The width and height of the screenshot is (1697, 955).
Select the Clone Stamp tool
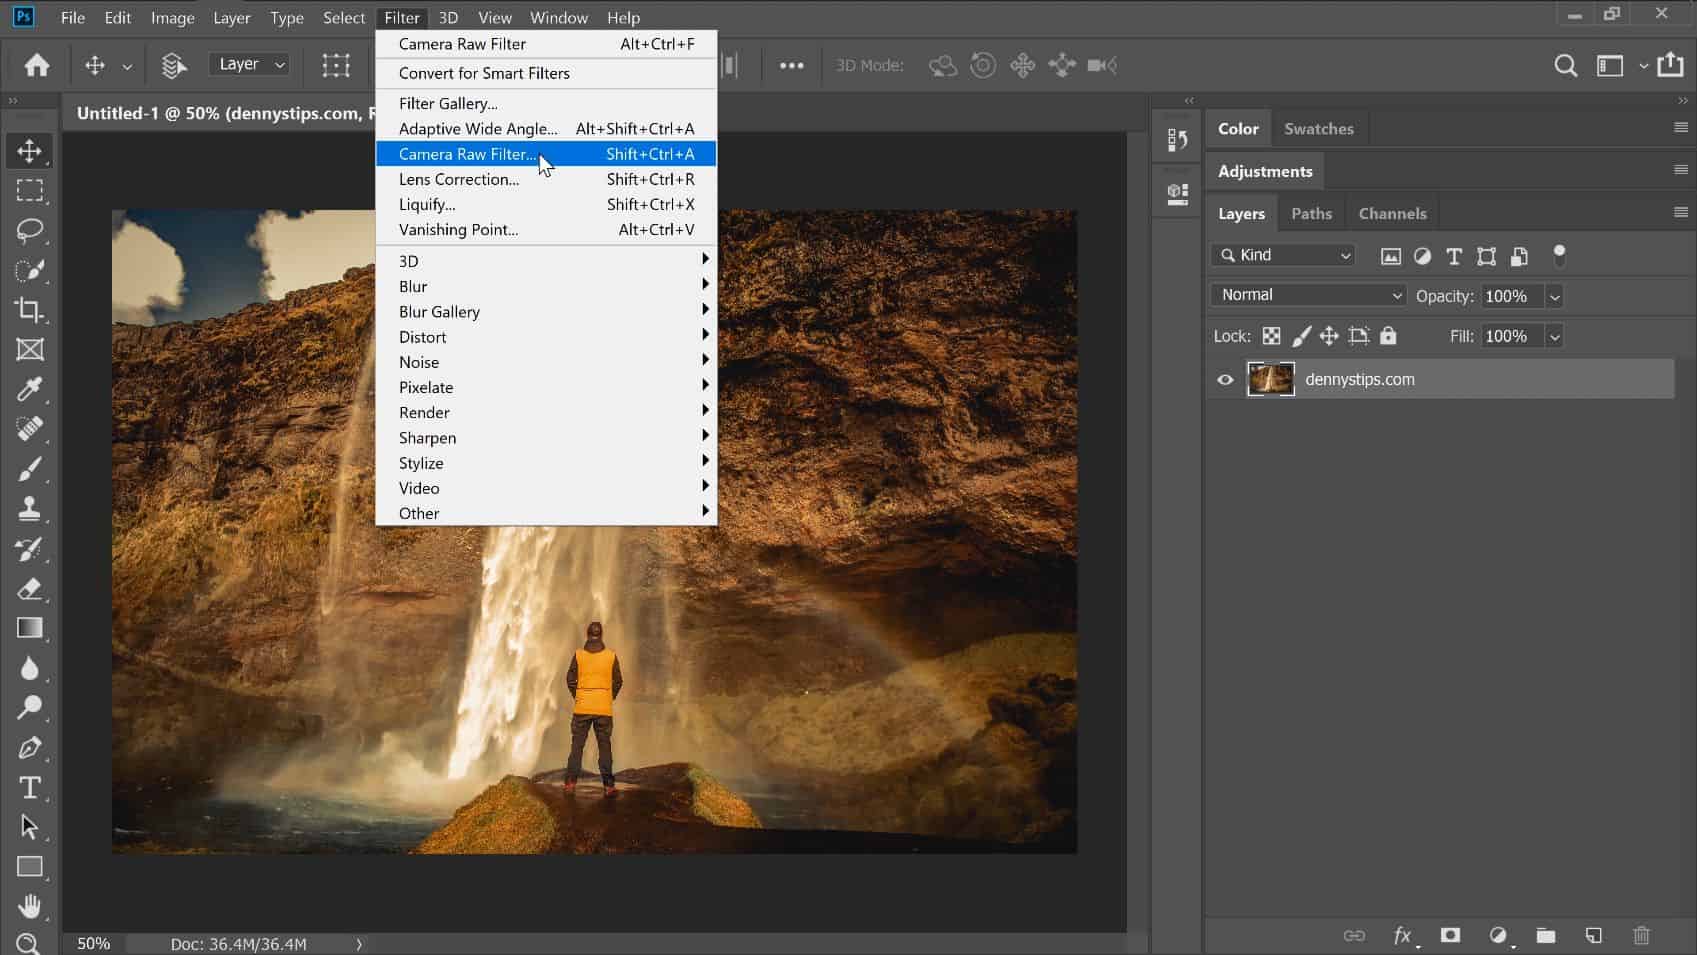coord(29,509)
